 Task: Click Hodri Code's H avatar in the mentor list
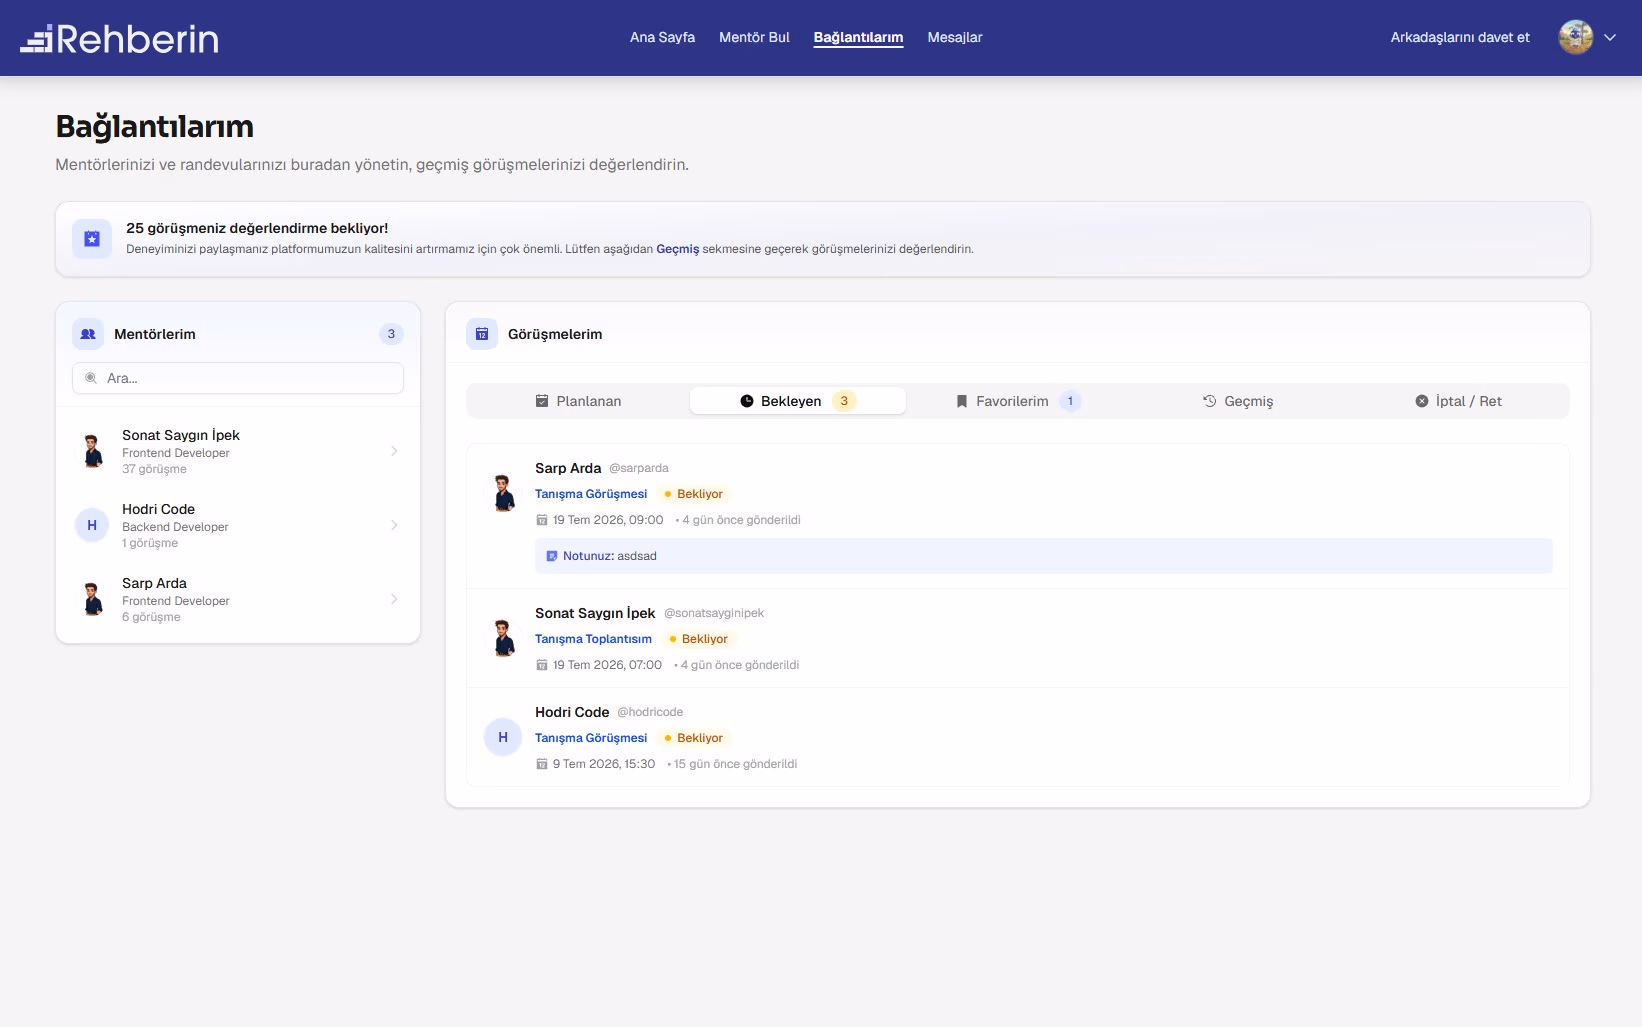92,525
